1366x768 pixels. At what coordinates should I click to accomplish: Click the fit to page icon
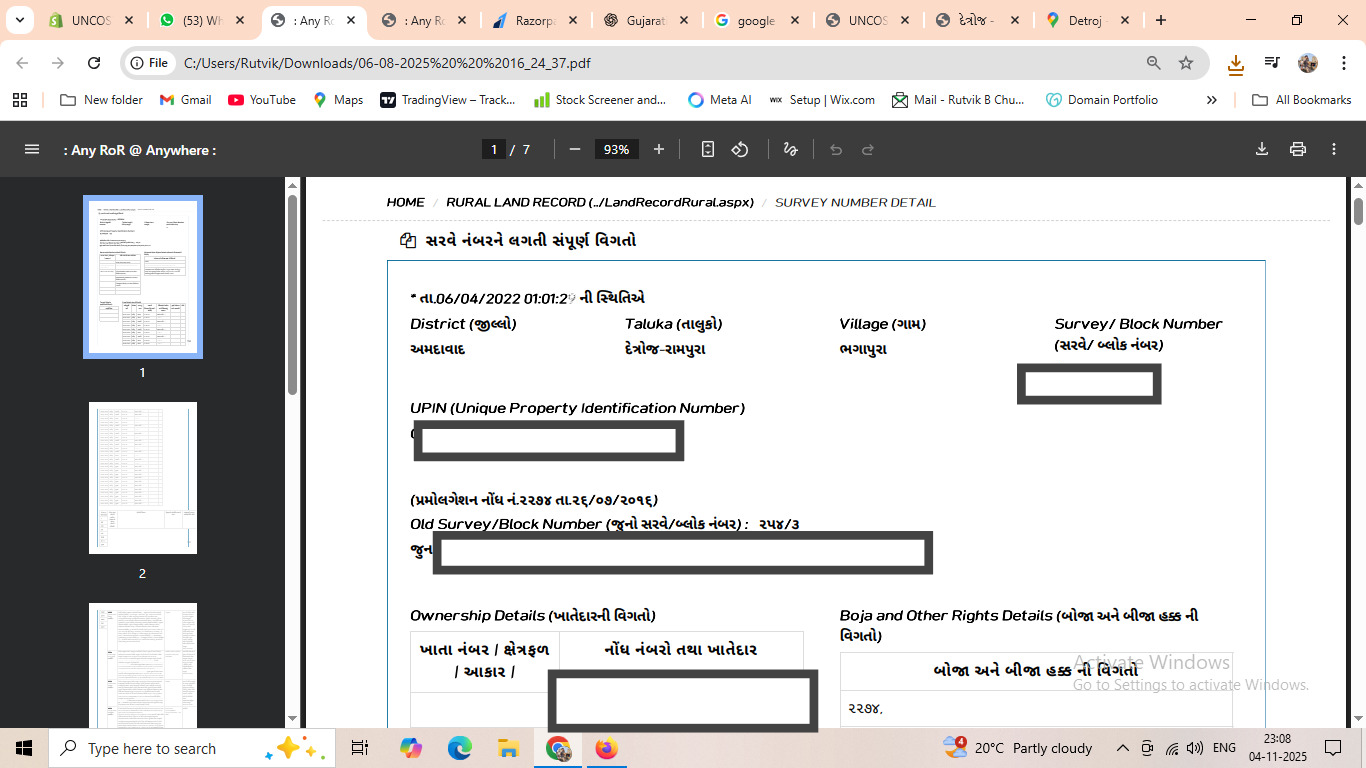coord(708,149)
